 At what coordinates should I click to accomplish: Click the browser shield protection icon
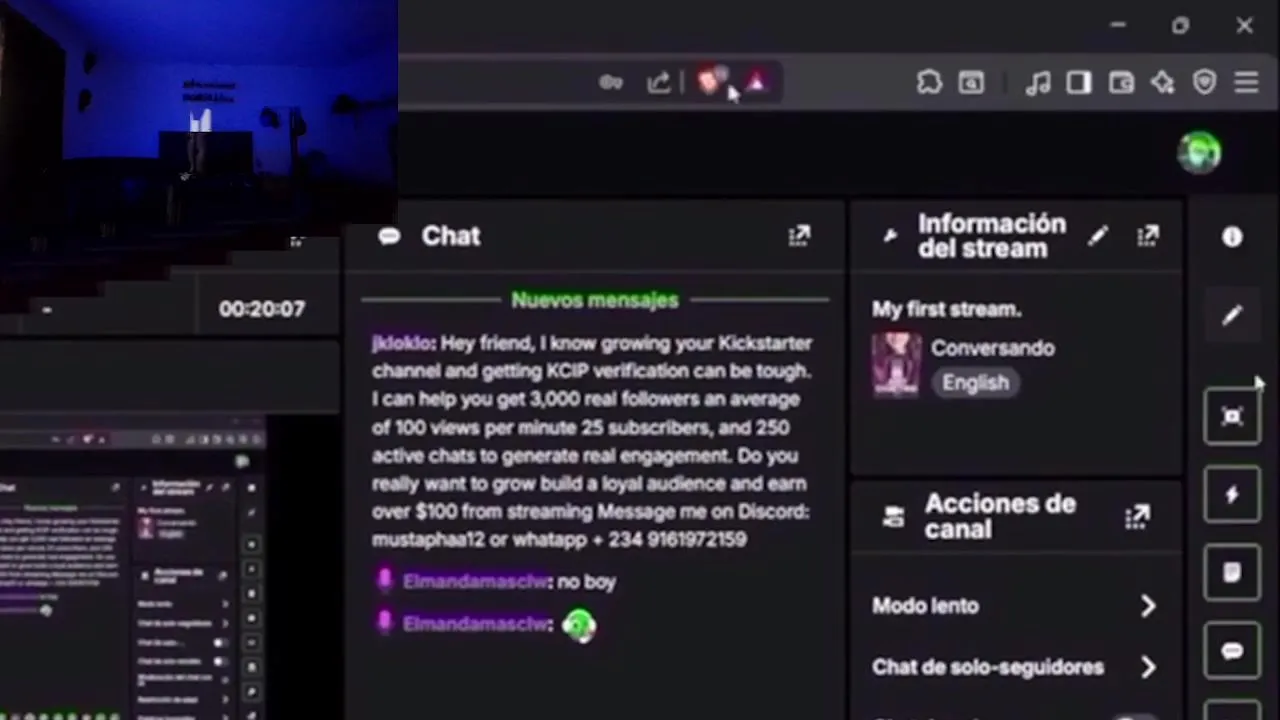point(1205,83)
